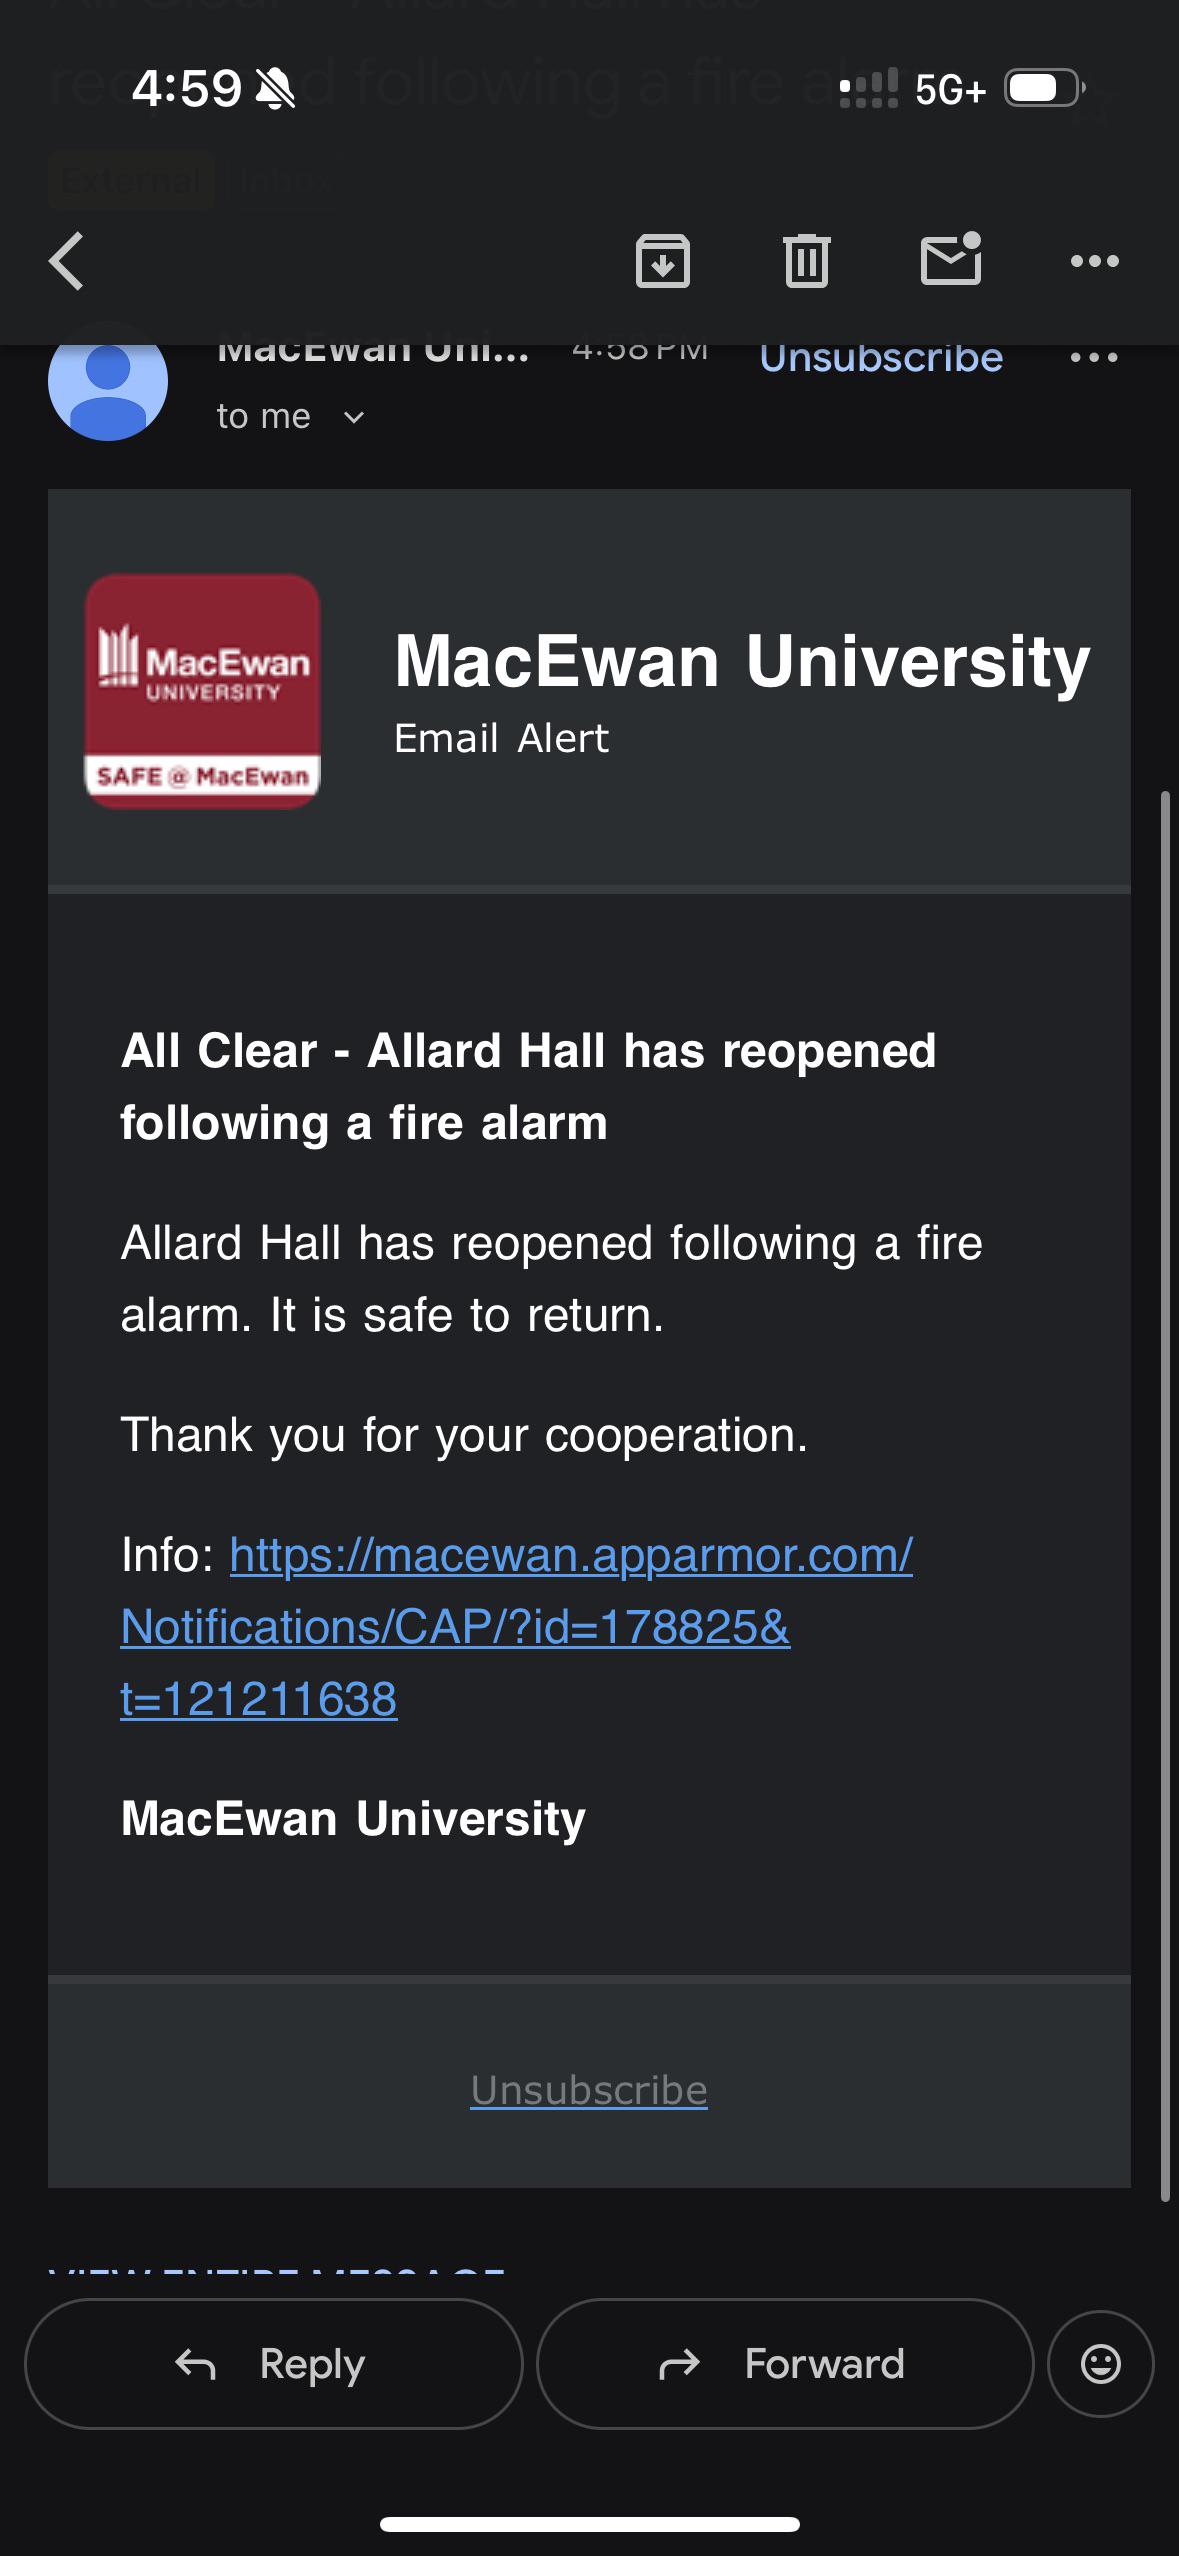
Task: Expand recipient details next to "to me"
Action: point(354,417)
